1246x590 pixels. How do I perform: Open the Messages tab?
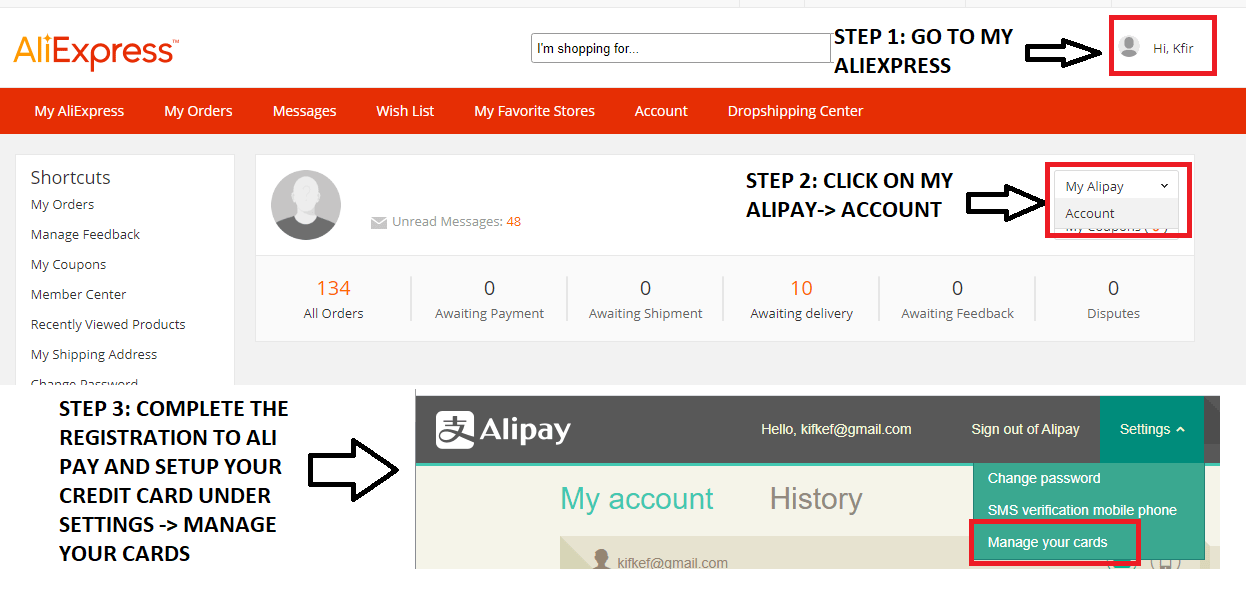(x=304, y=111)
